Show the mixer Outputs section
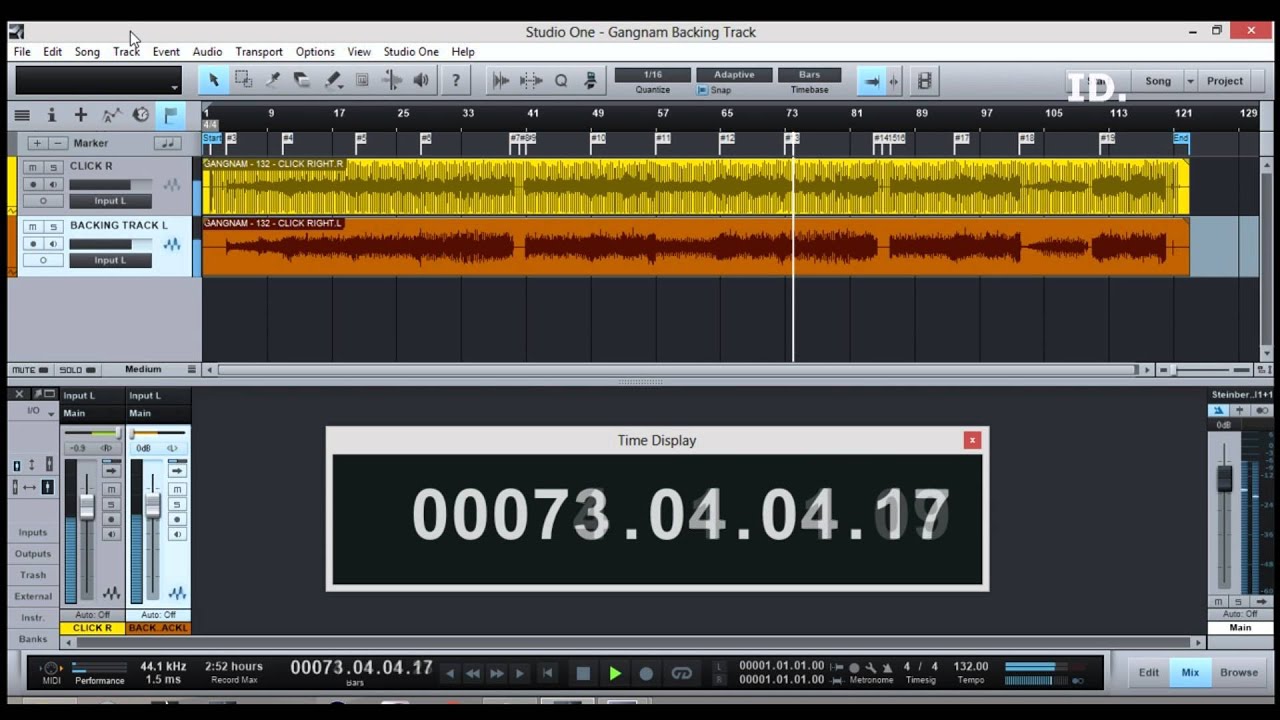Screen dimensions: 1280x720 pos(33,554)
